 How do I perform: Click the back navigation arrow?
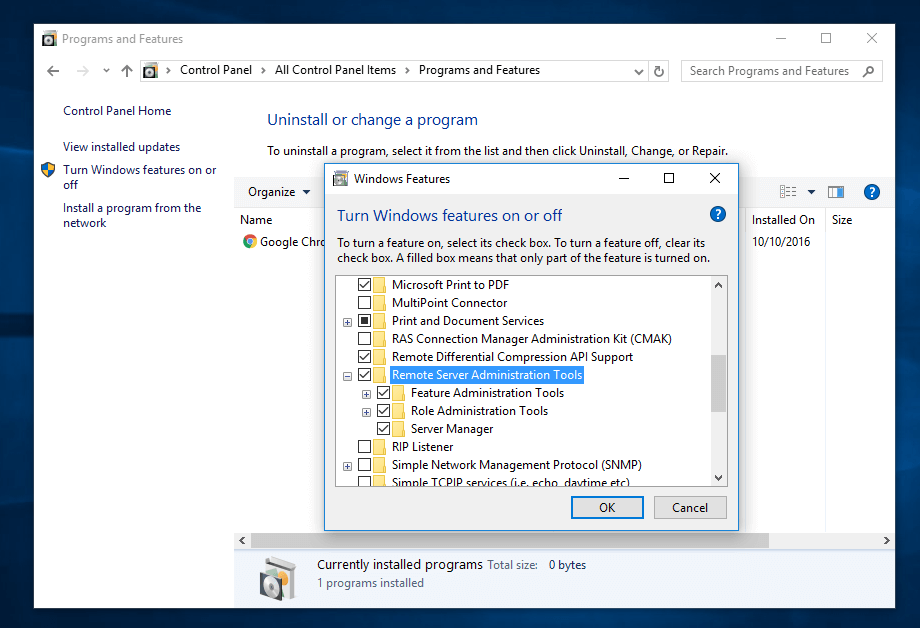53,71
